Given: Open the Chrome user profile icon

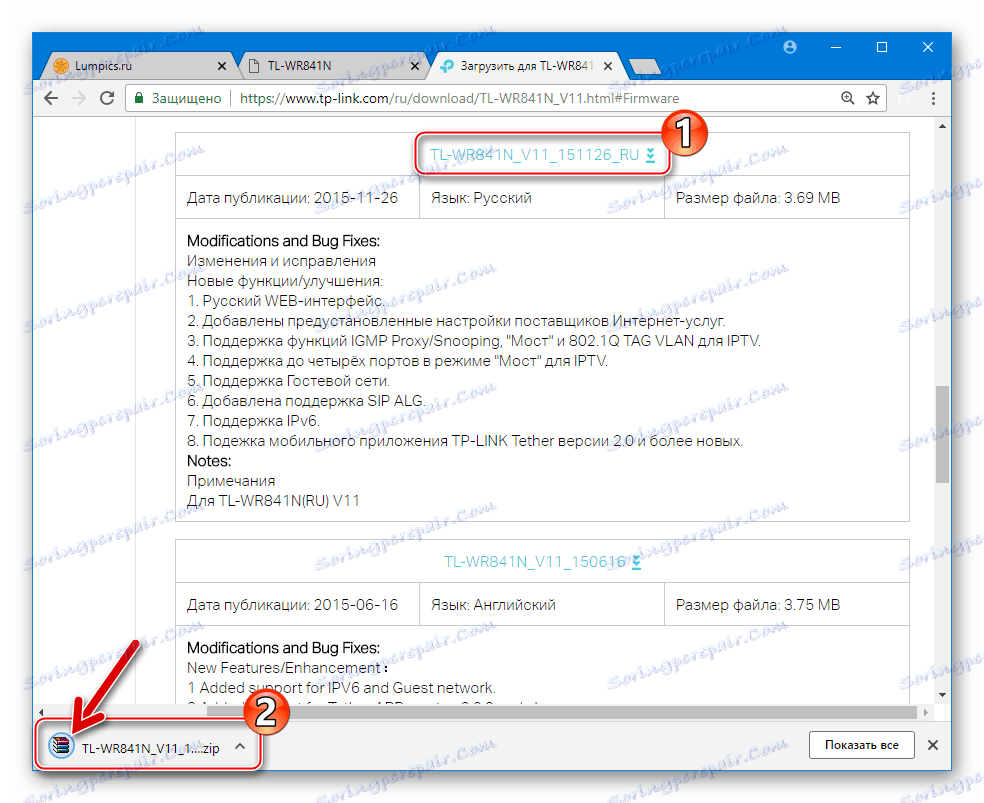Looking at the screenshot, I should tap(790, 47).
